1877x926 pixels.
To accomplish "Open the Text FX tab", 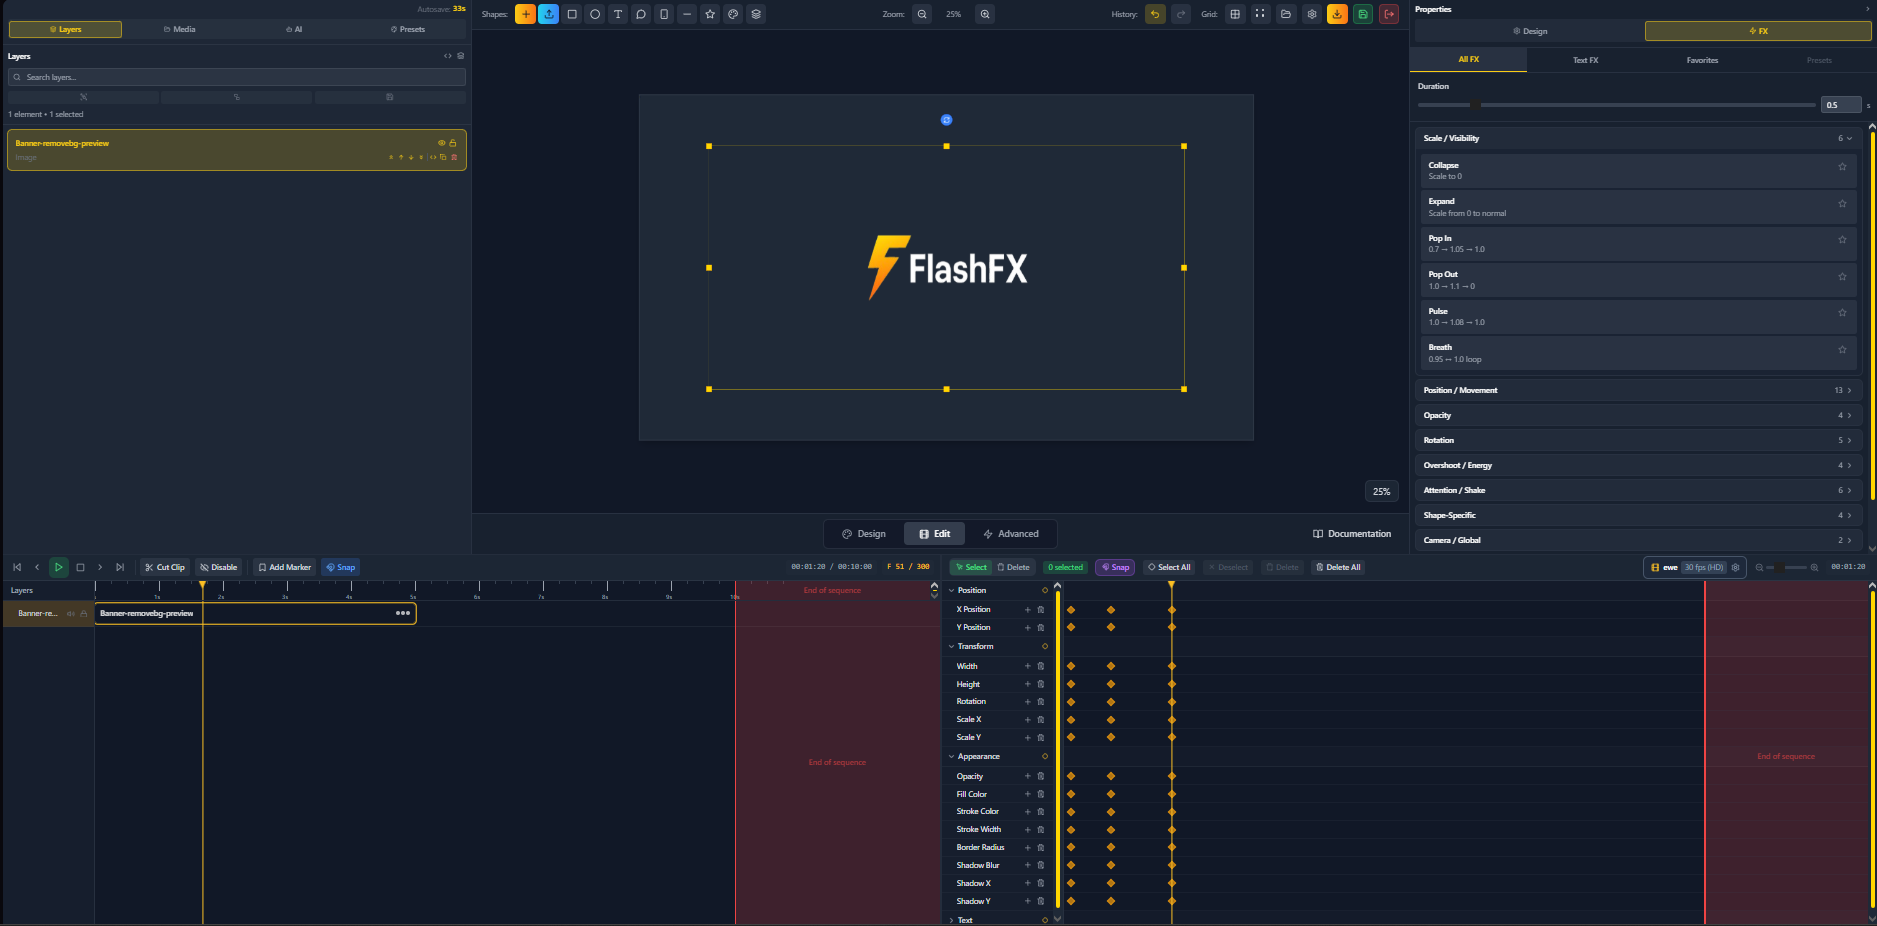I will 1585,60.
